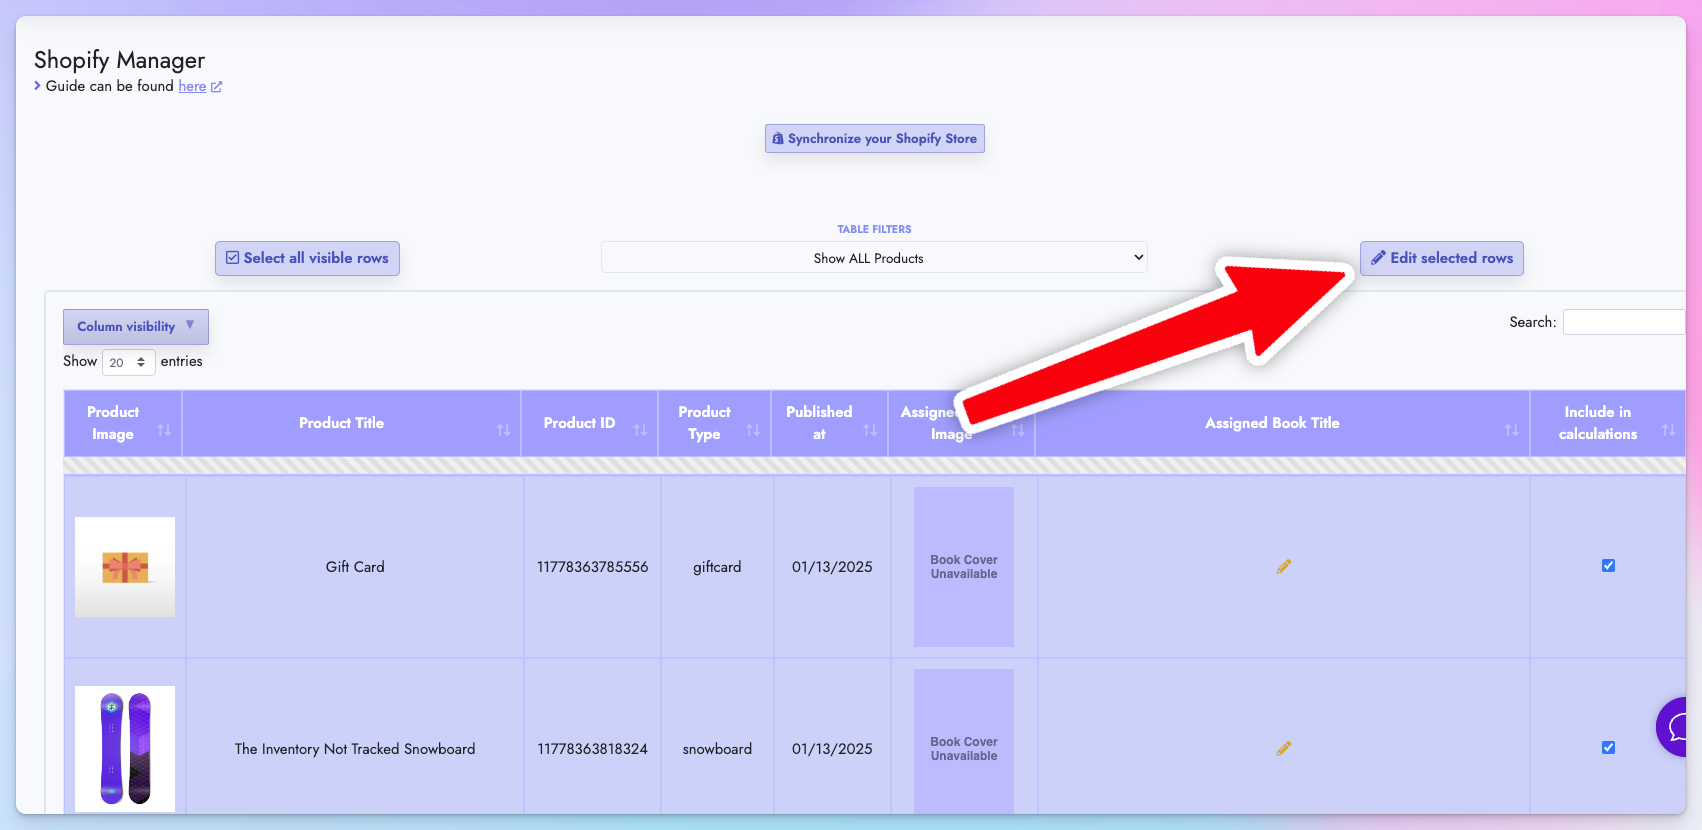Open the Show ALL Products filter dropdown
1702x830 pixels.
click(x=874, y=258)
